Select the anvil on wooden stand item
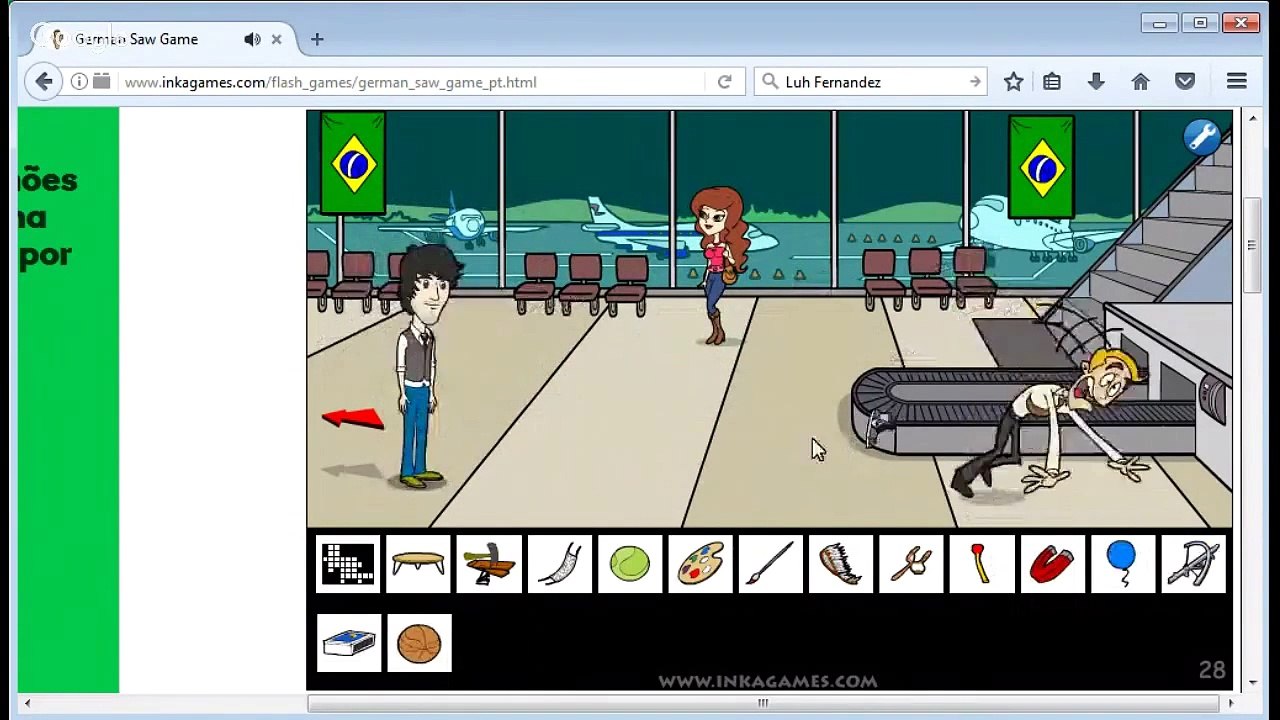 (x=489, y=564)
